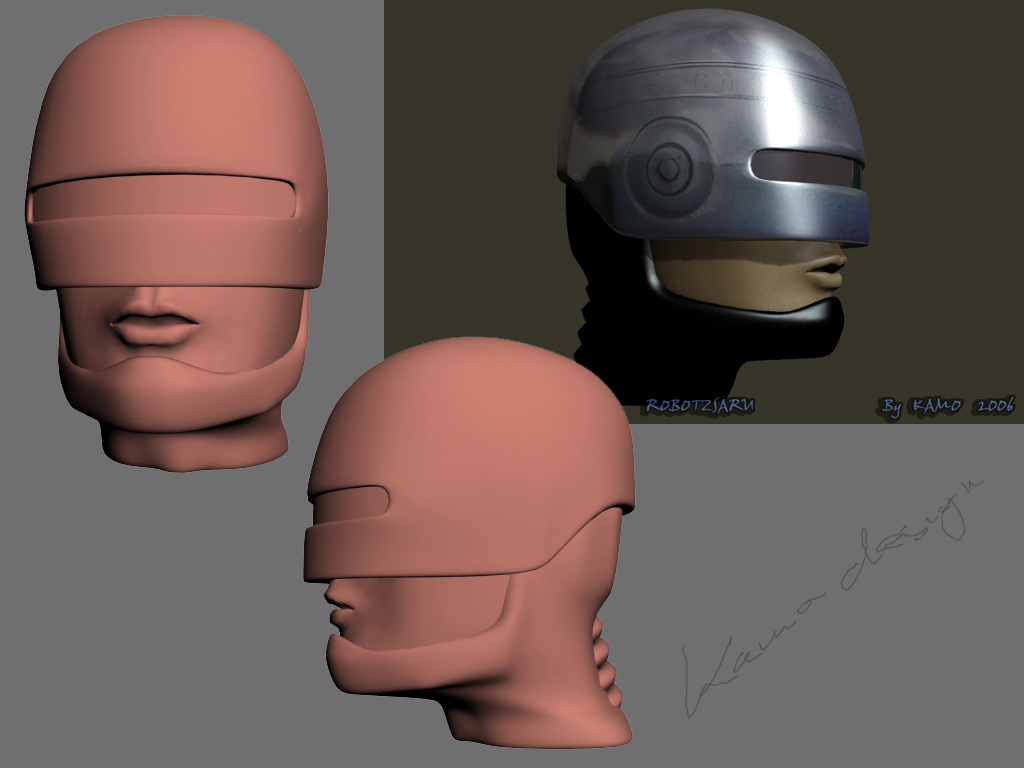Select the left-facing profile clay head model
This screenshot has height=768, width=1024.
(x=469, y=542)
